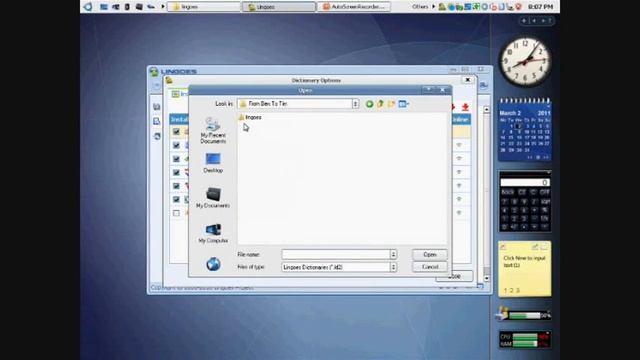Screen dimensions: 640x360
Task: Click the Close button in Dictionary Options
Action: (454, 277)
